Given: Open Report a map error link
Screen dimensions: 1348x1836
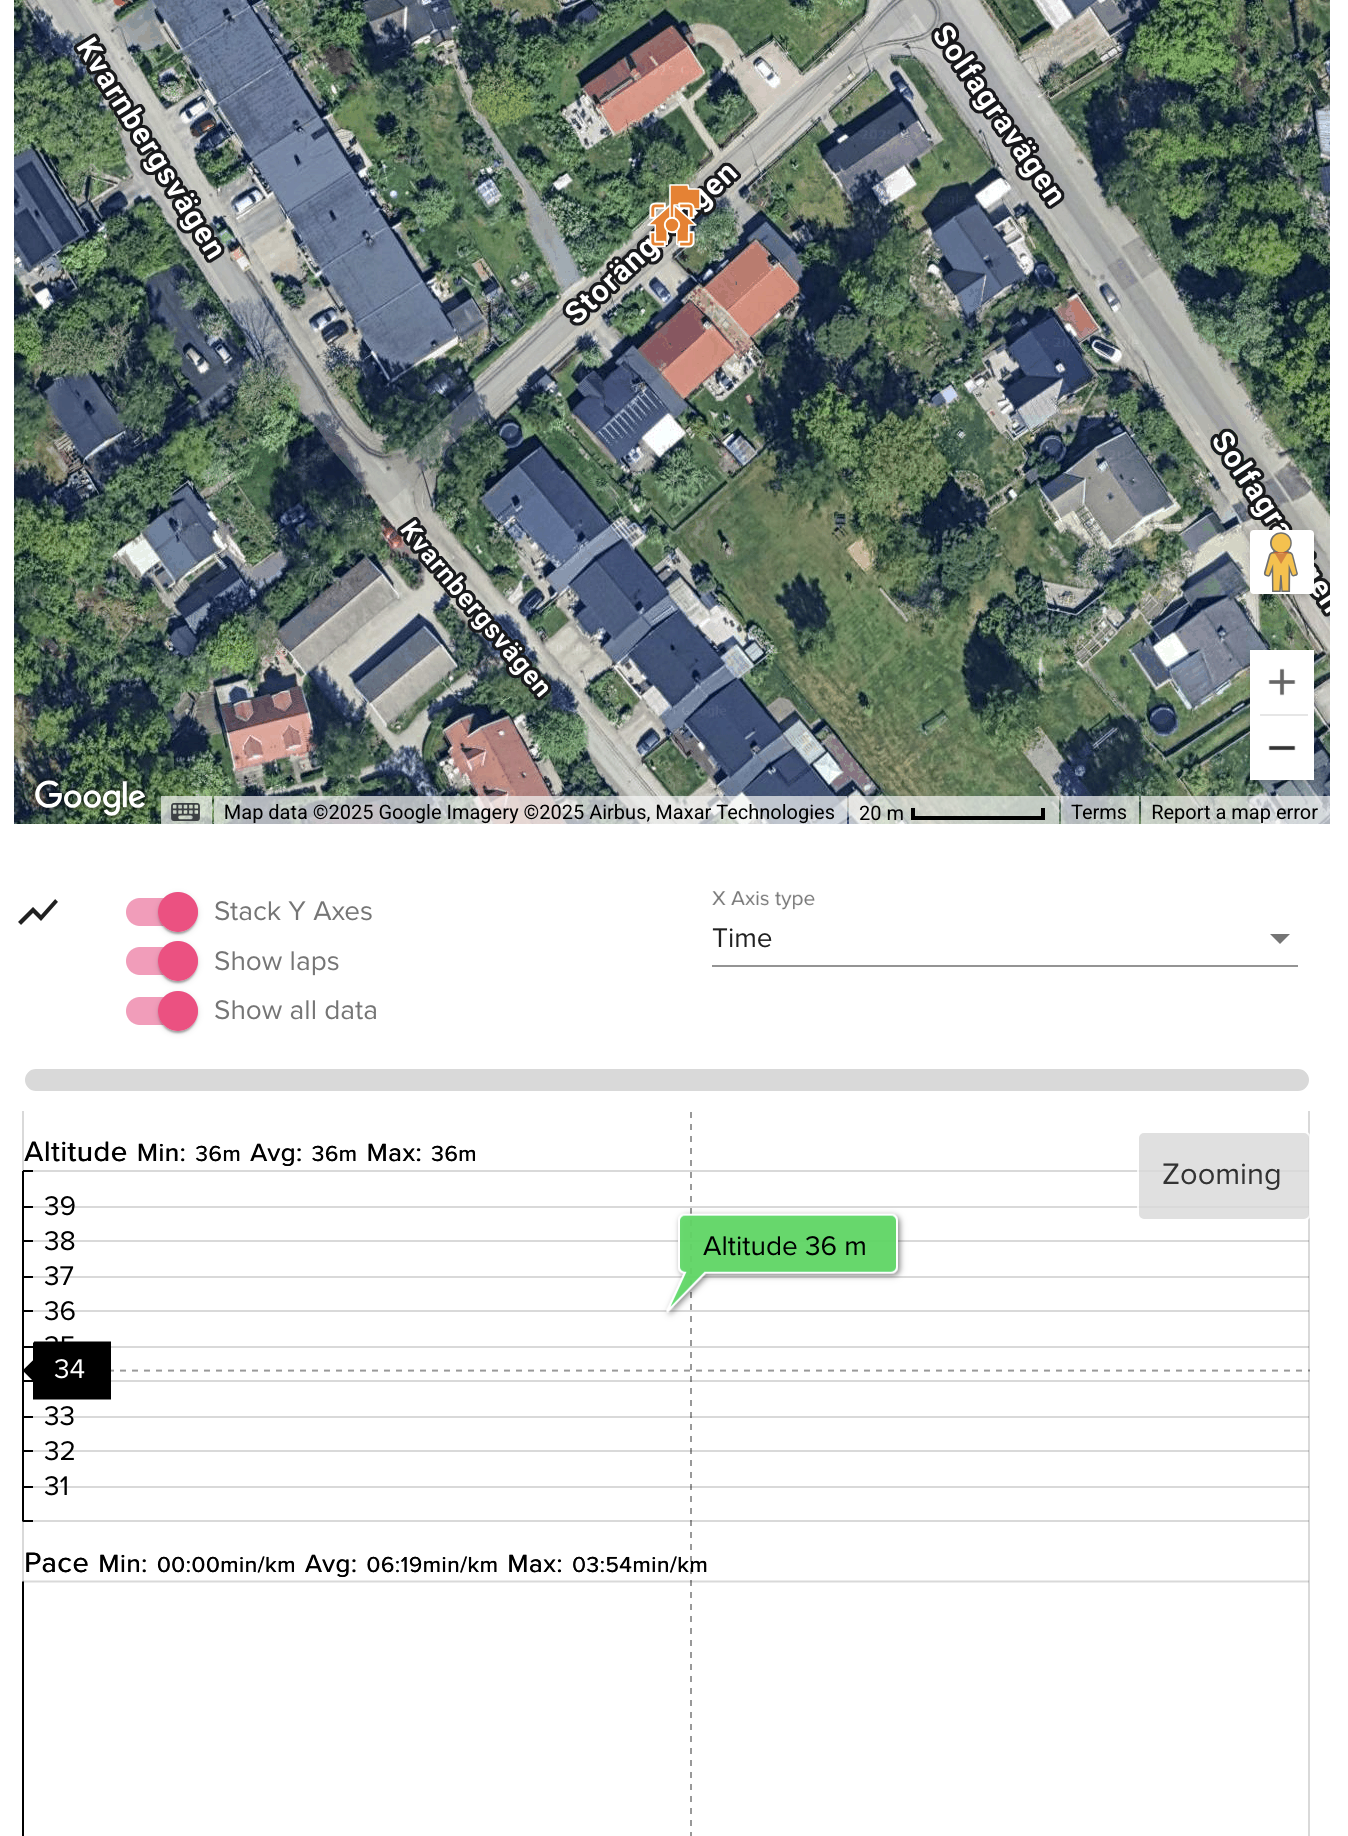Looking at the screenshot, I should 1234,812.
